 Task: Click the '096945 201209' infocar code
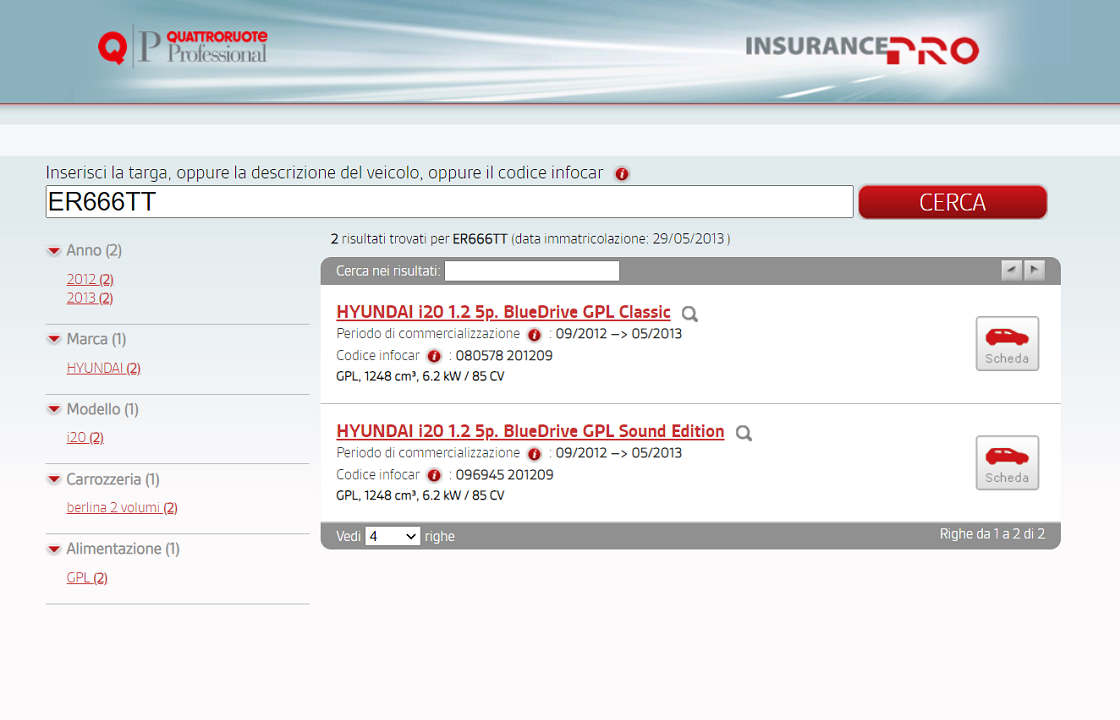click(504, 475)
